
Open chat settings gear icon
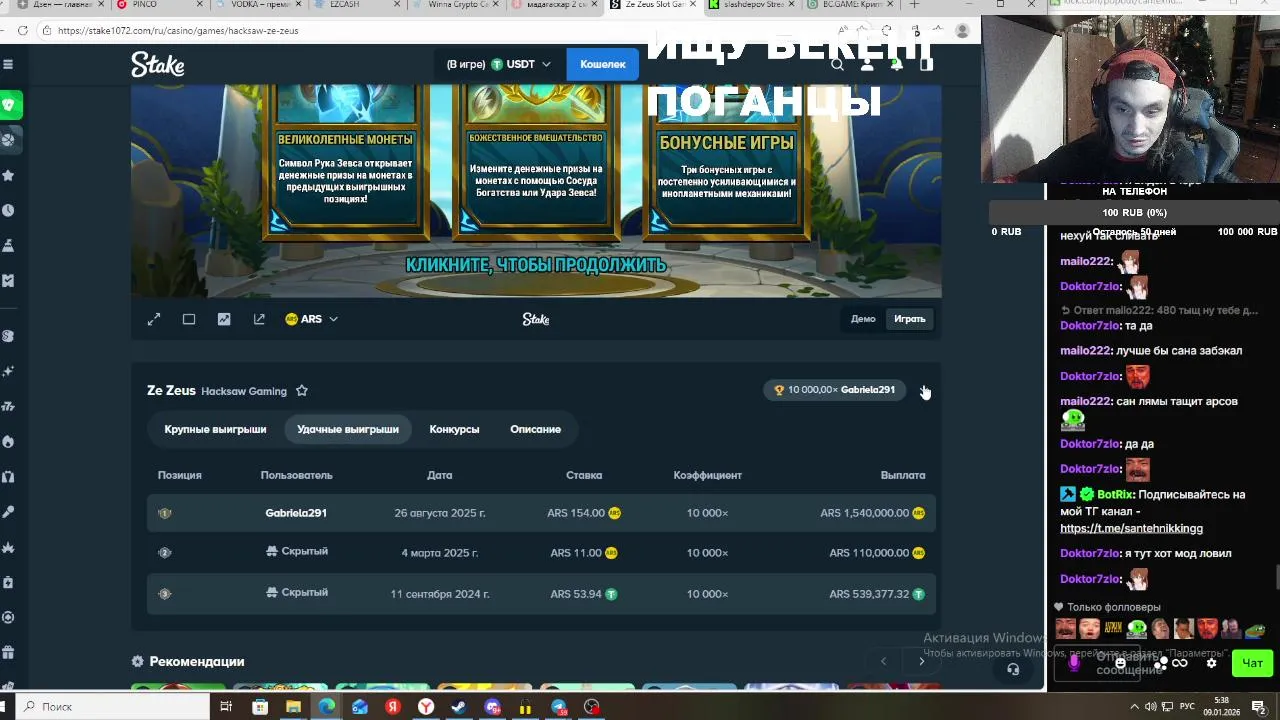(x=1211, y=663)
